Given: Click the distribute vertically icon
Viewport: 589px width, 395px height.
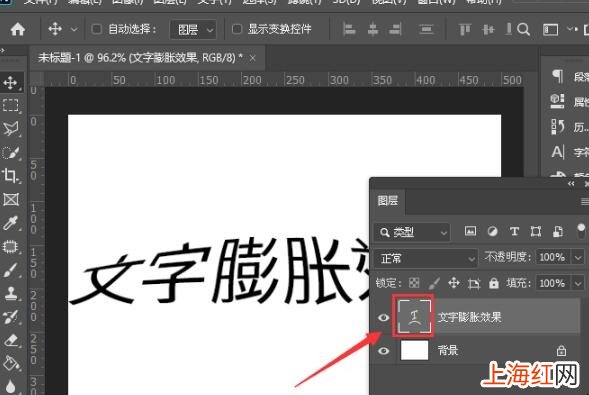Looking at the screenshot, I should [426, 29].
